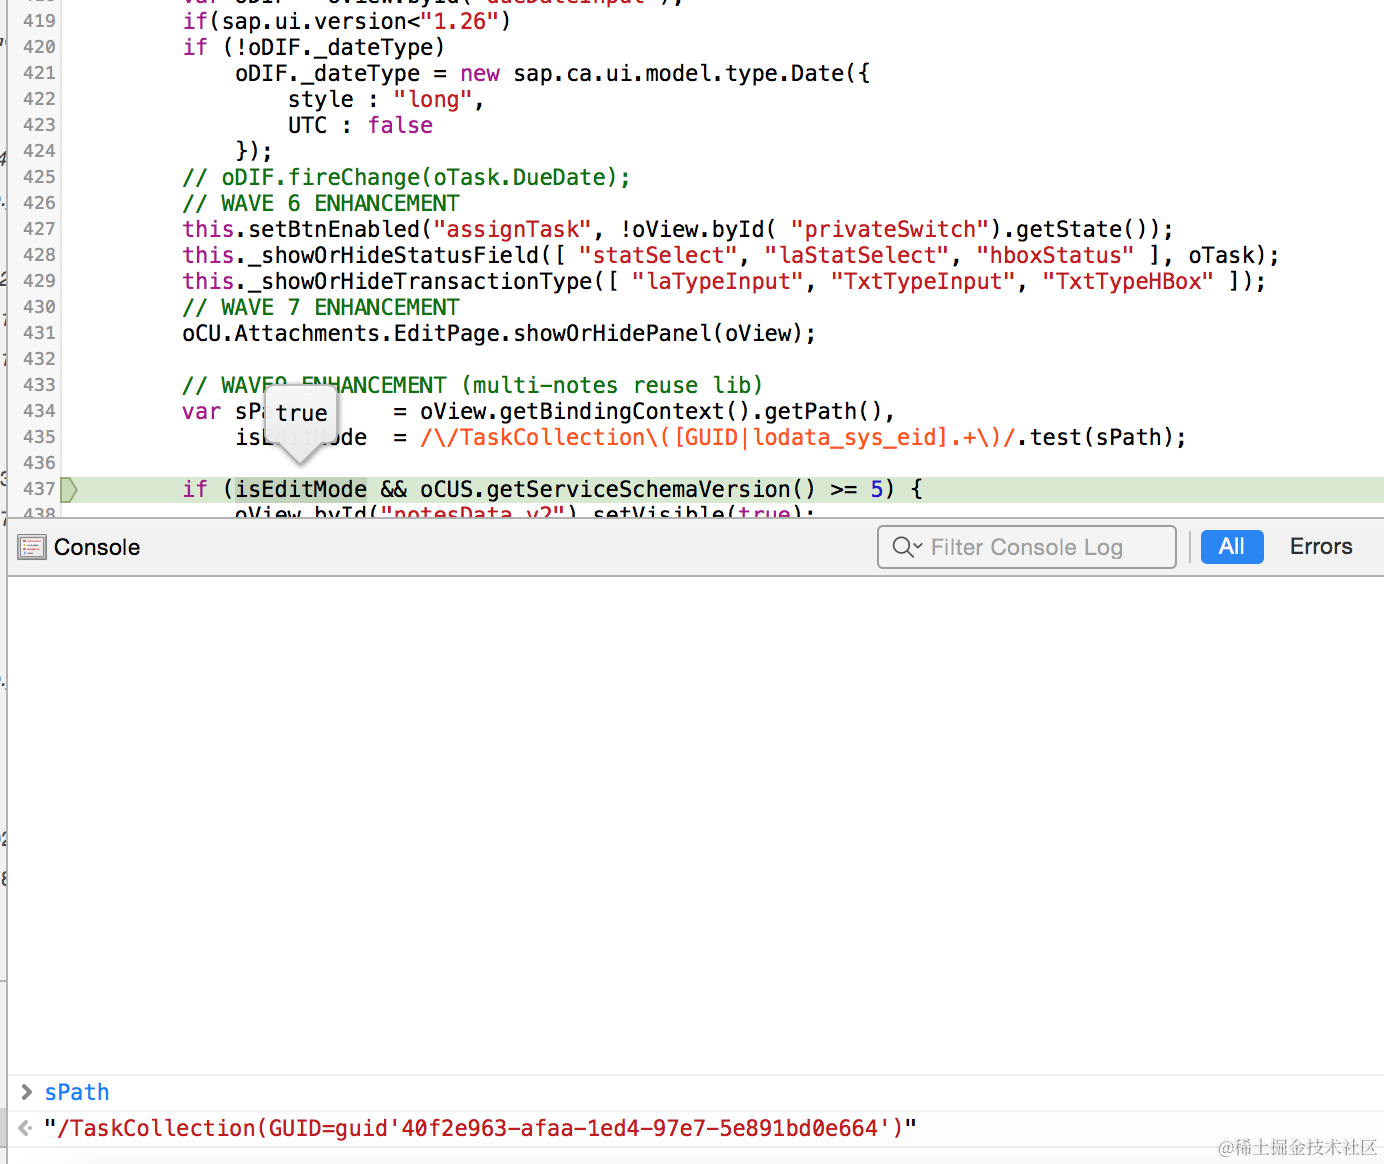Select the All log filter
The image size is (1384, 1164).
1232,547
